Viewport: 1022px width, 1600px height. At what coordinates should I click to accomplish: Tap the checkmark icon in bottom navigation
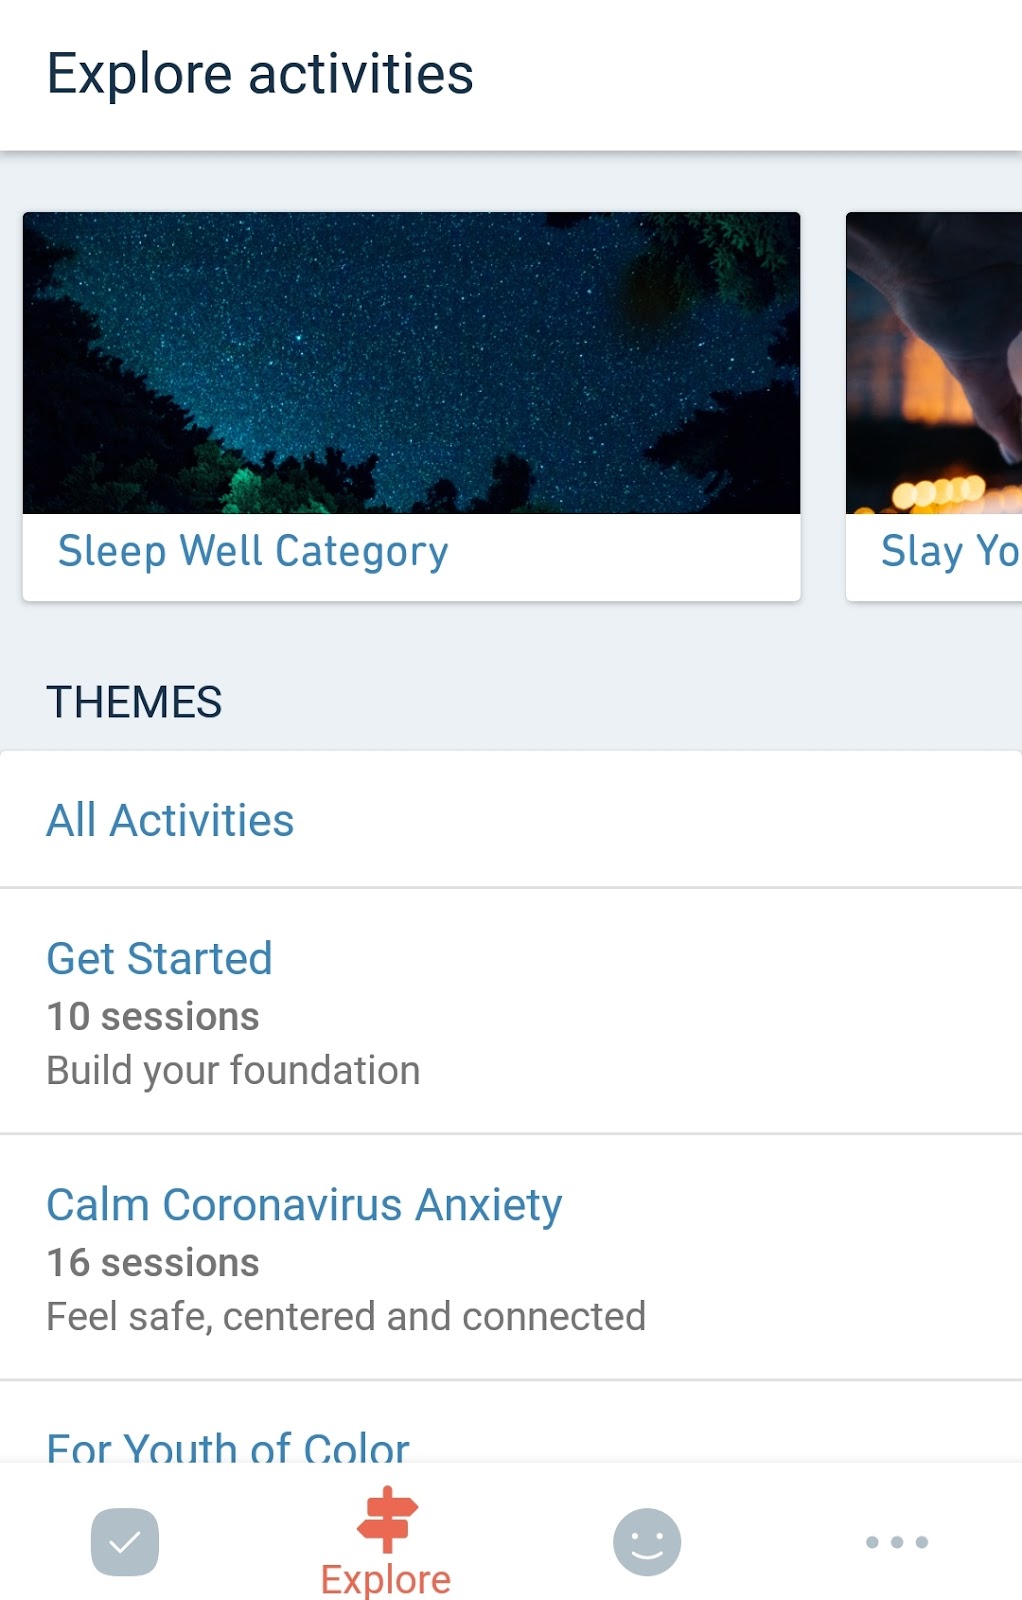click(125, 1541)
